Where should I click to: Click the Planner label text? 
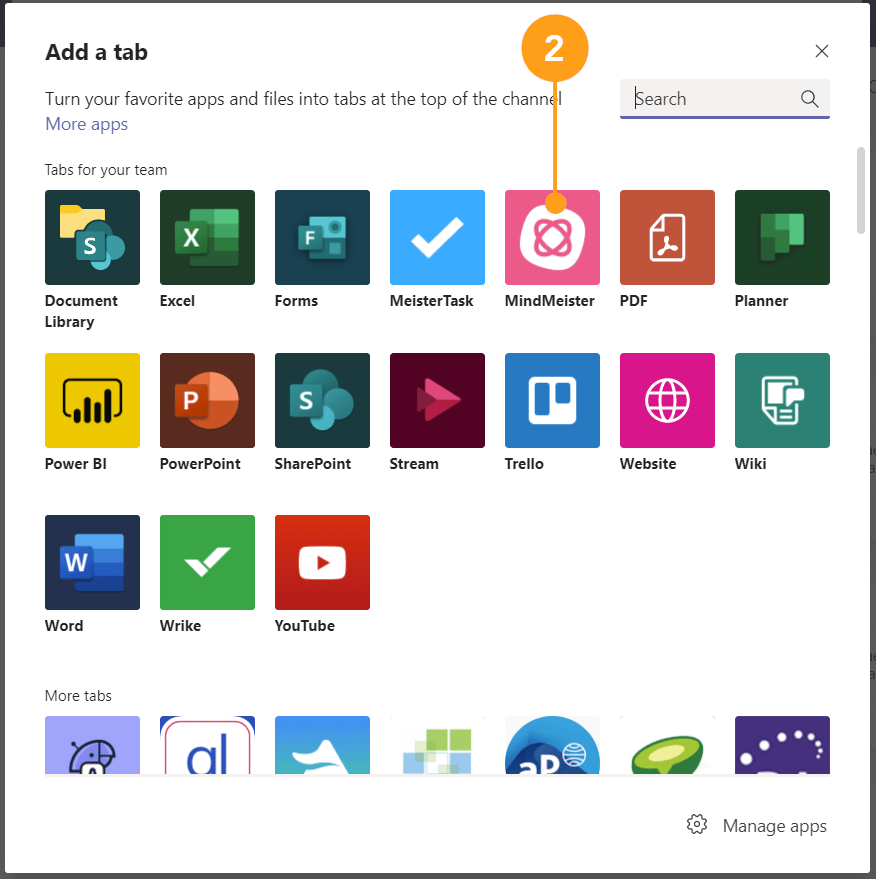(x=761, y=301)
